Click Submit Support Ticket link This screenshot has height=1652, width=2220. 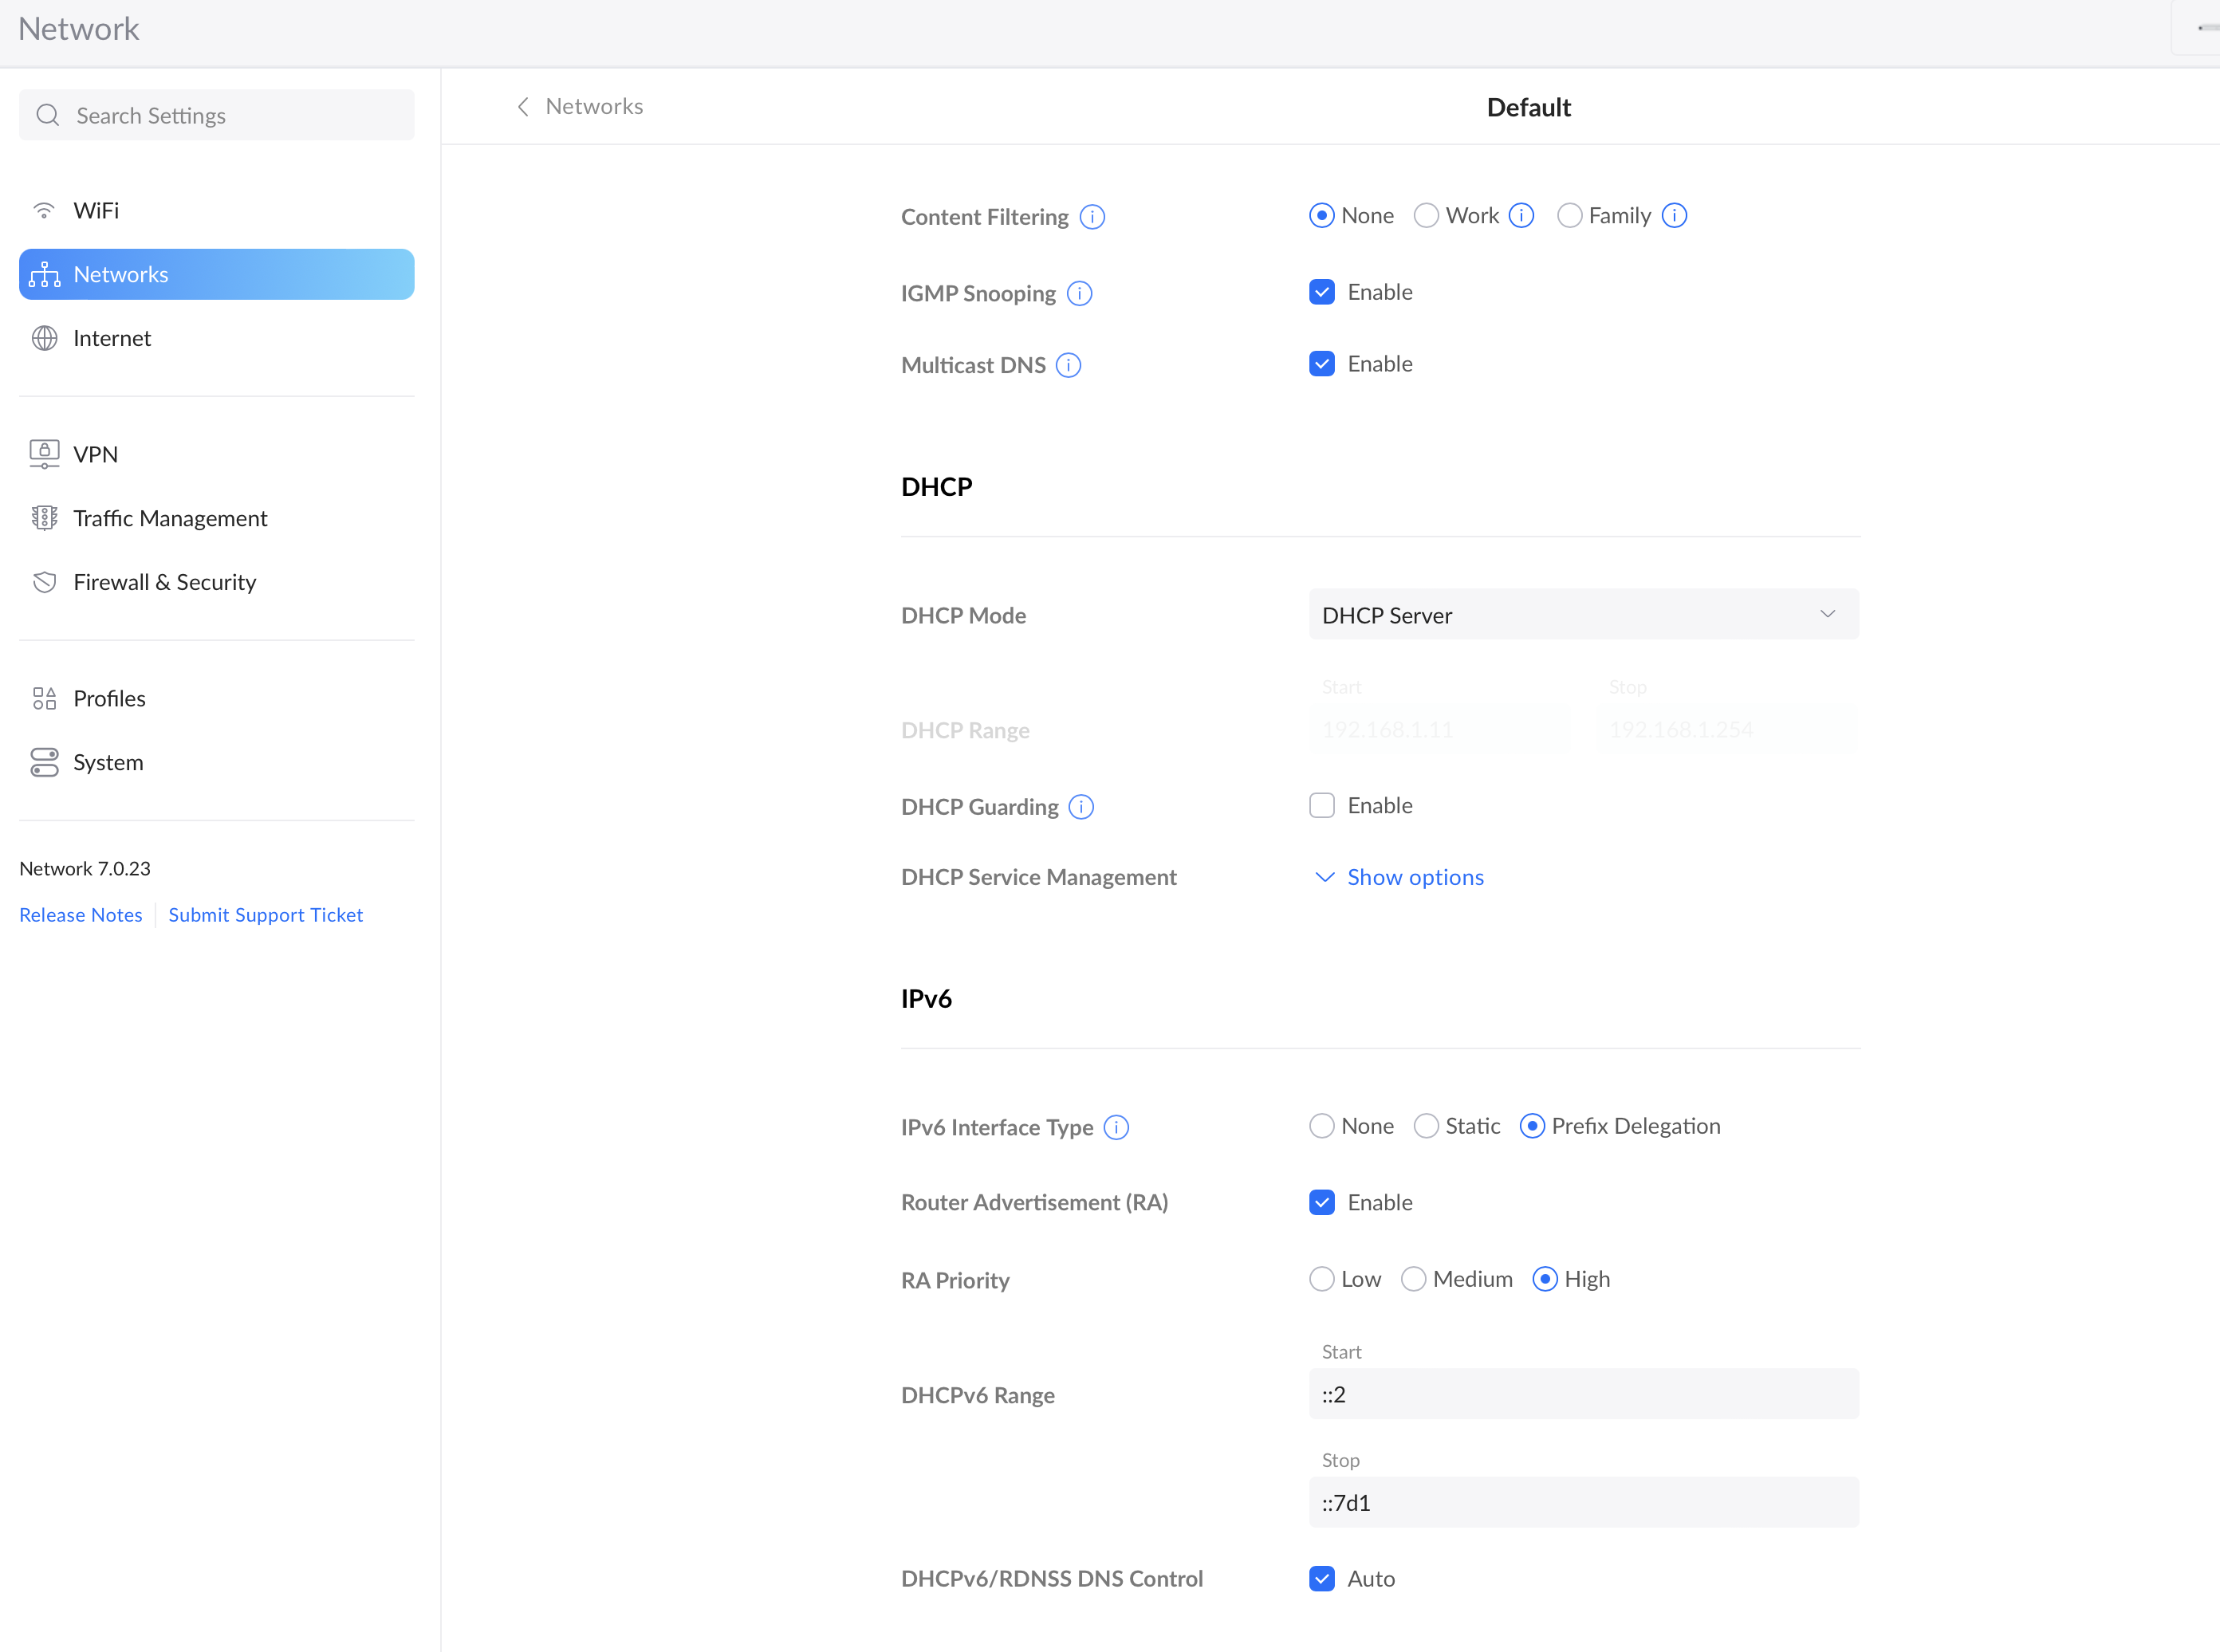265,915
